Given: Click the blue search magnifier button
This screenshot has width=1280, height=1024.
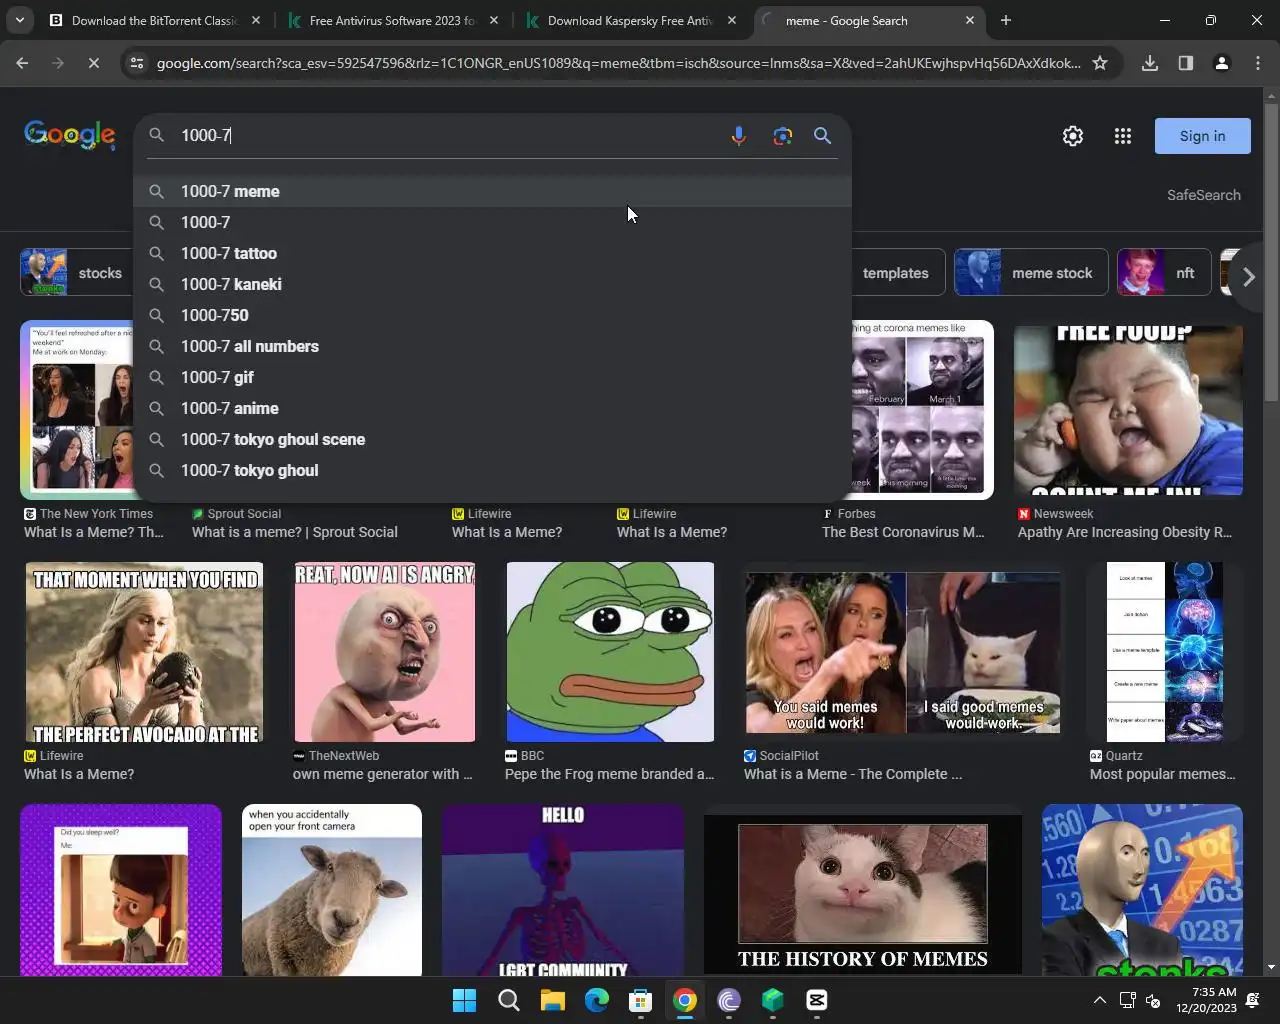Looking at the screenshot, I should click(x=822, y=136).
